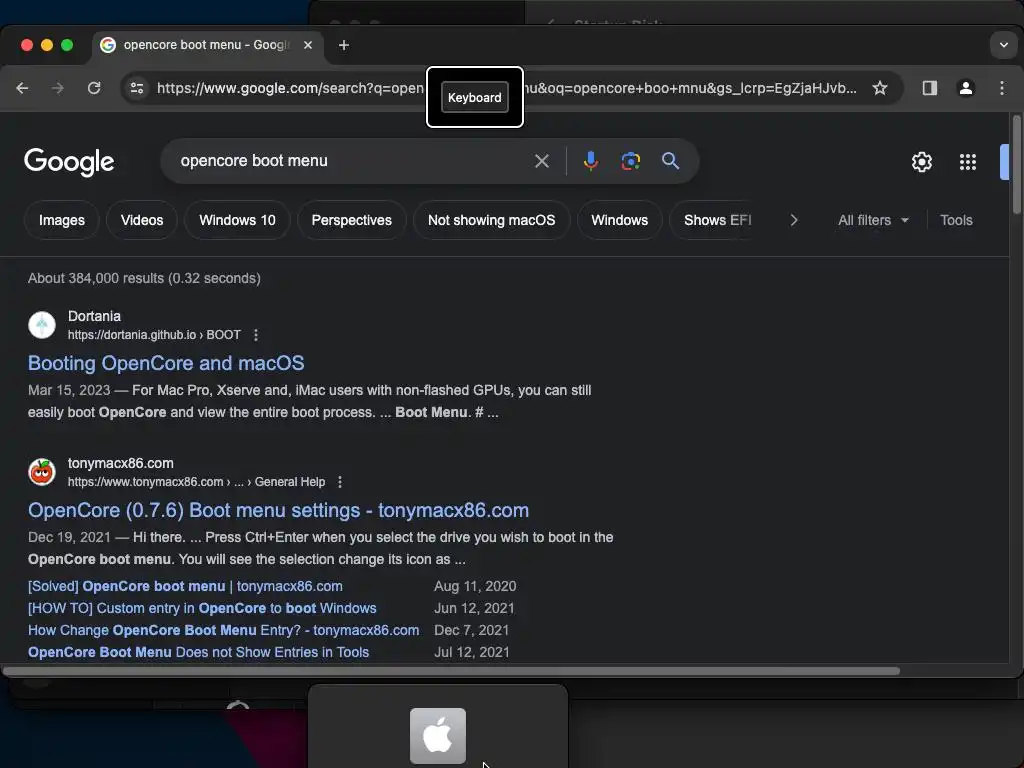Click the Jun 12, 2021 date
The height and width of the screenshot is (768, 1024).
474,609
